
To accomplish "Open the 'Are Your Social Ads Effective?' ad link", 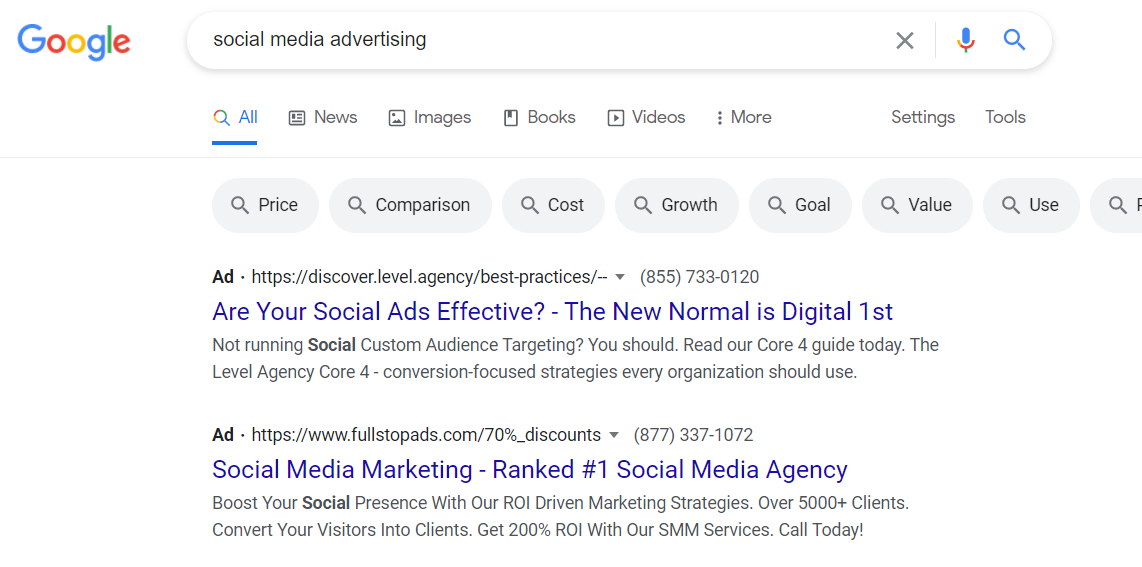I will pyautogui.click(x=552, y=312).
